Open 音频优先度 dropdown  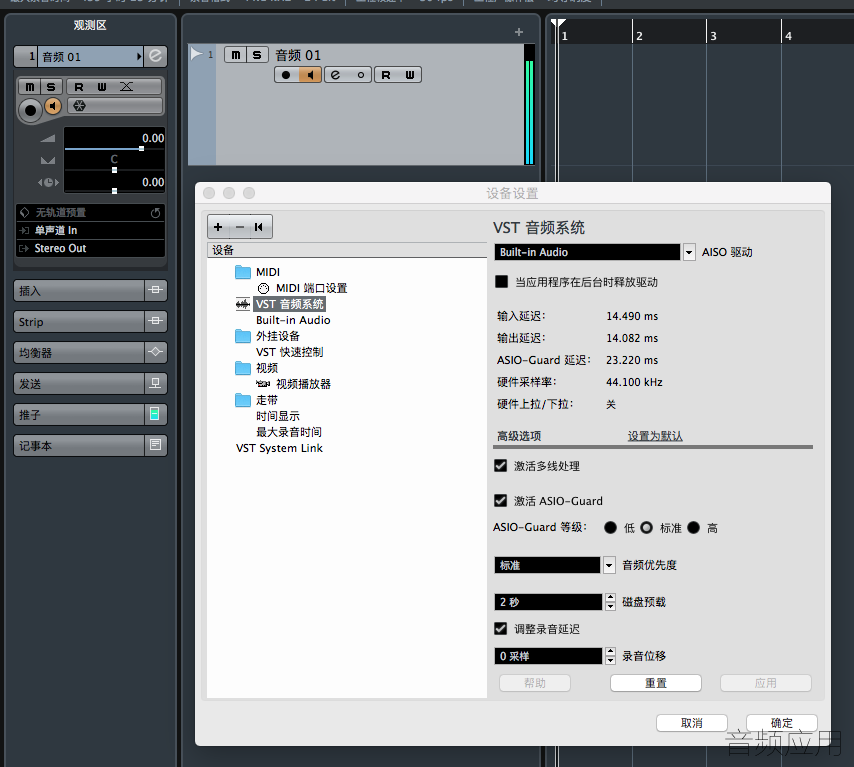609,565
